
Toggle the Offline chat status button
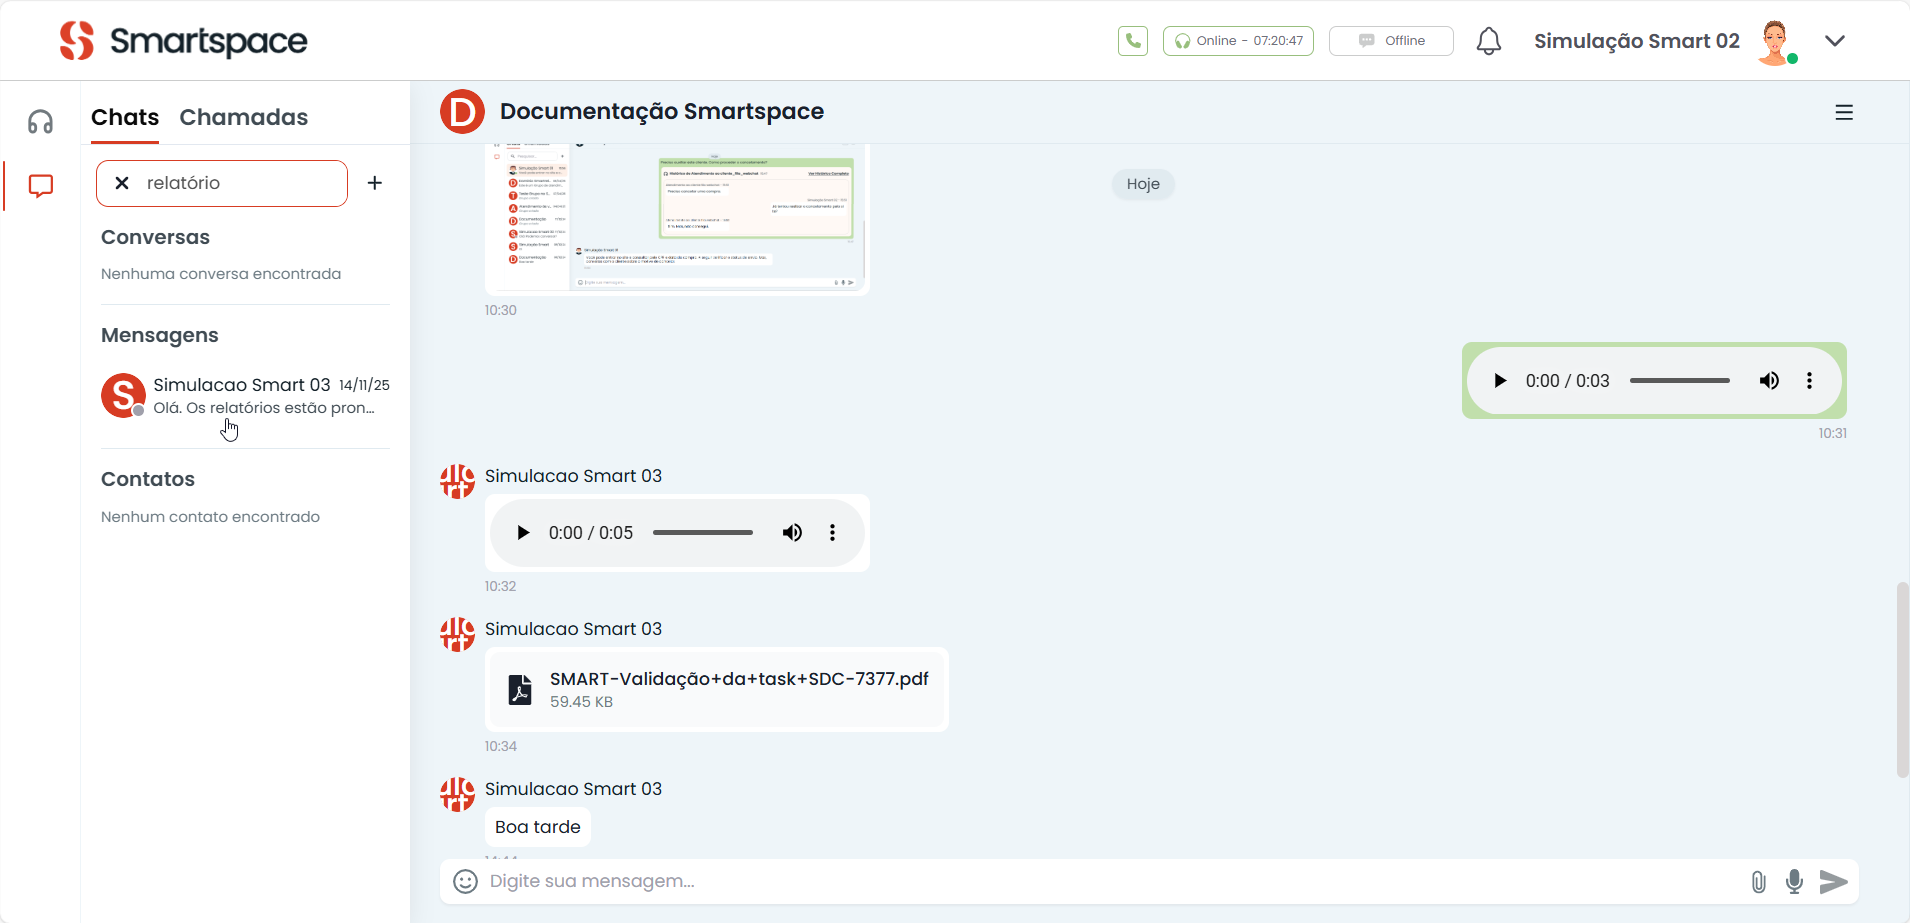[x=1390, y=41]
